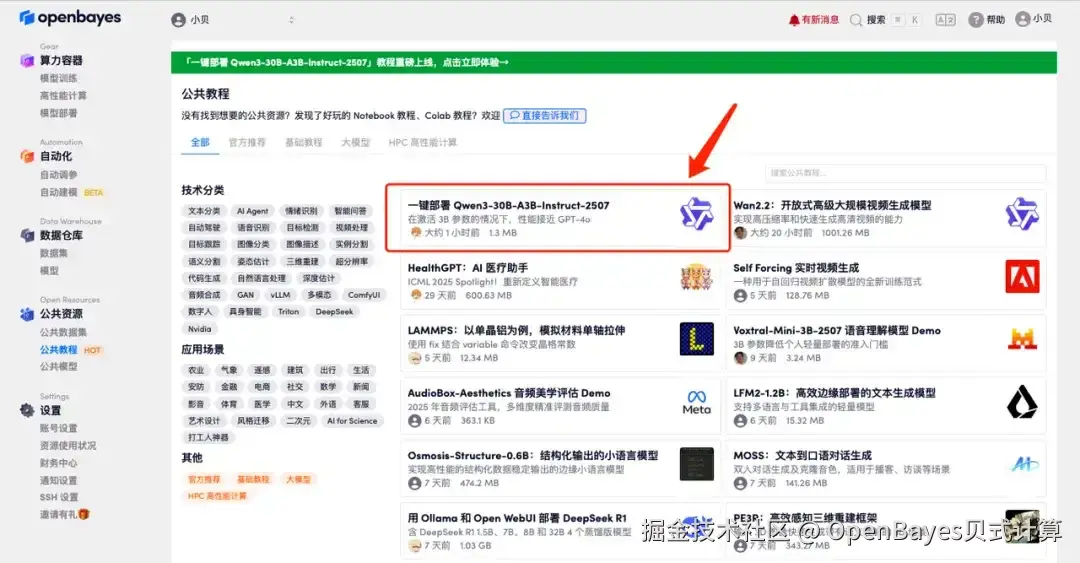The image size is (1080, 563).
Task: Click the gift icon beside 邀请有礼
Action: 84,514
